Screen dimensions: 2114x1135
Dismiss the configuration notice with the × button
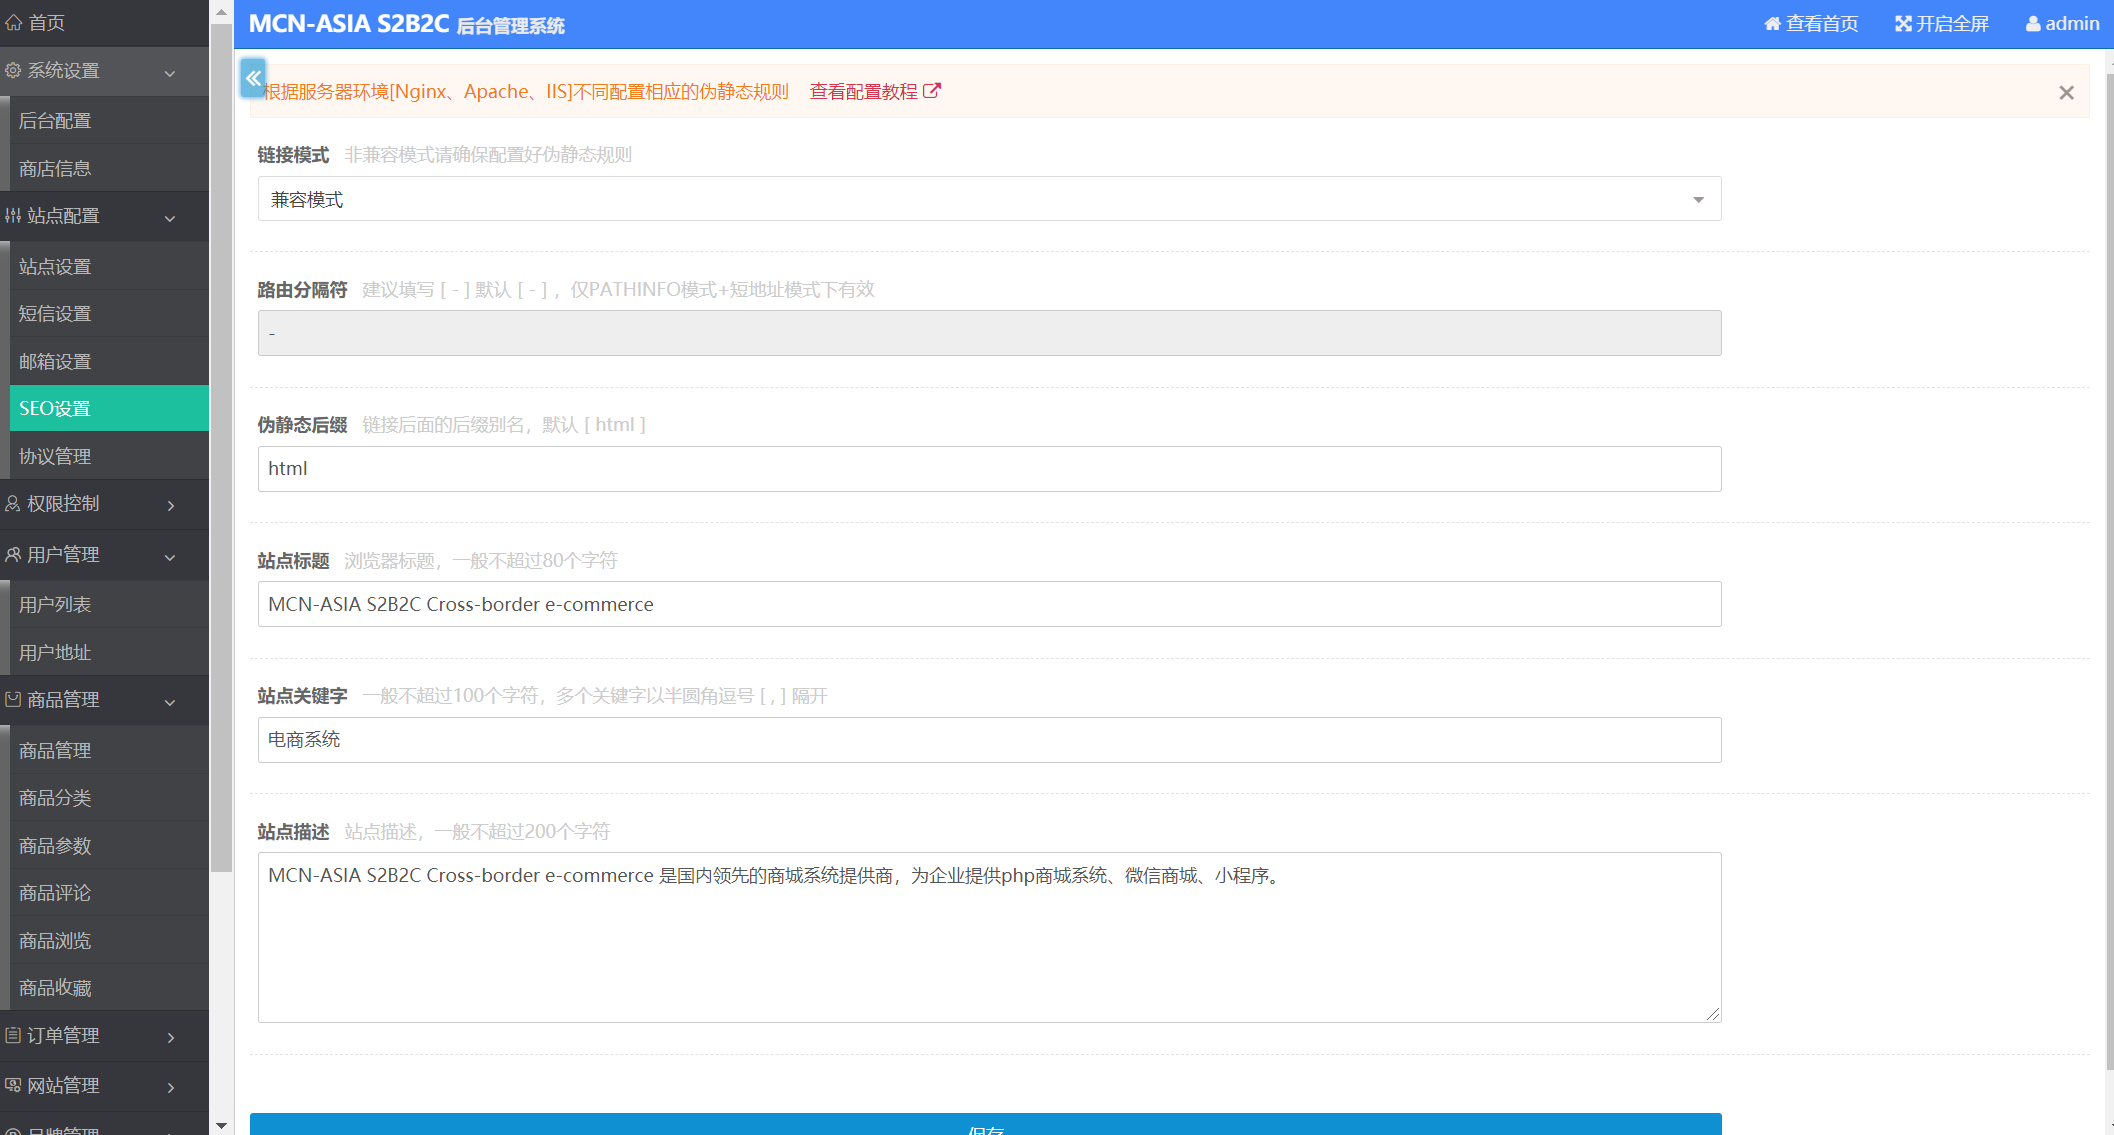tap(2066, 92)
